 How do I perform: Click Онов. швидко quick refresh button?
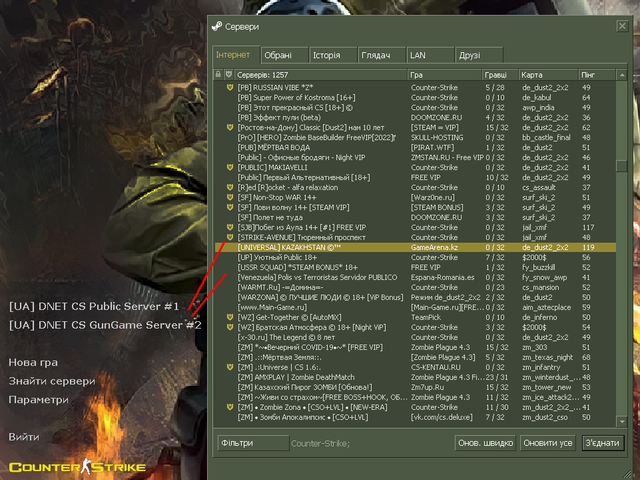pyautogui.click(x=485, y=443)
